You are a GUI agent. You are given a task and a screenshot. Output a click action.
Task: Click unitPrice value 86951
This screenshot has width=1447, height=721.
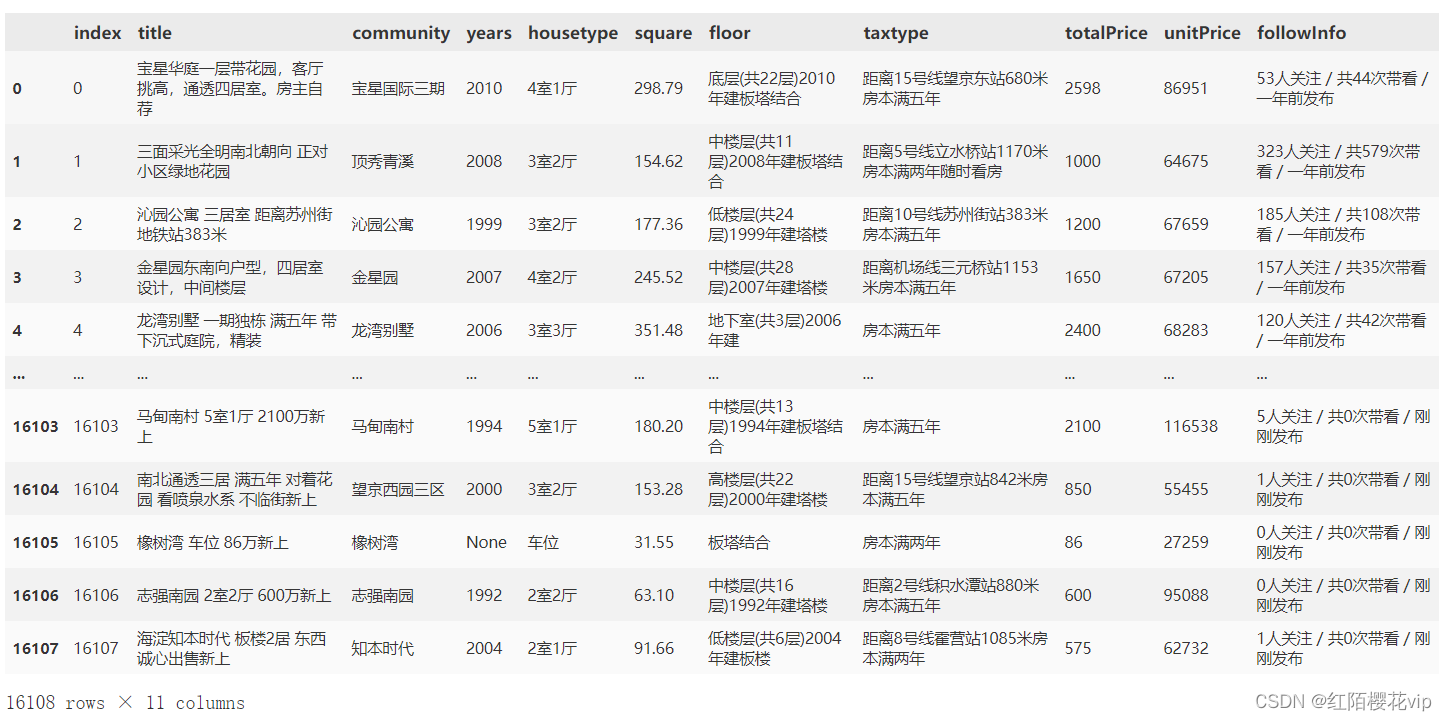[x=1186, y=88]
